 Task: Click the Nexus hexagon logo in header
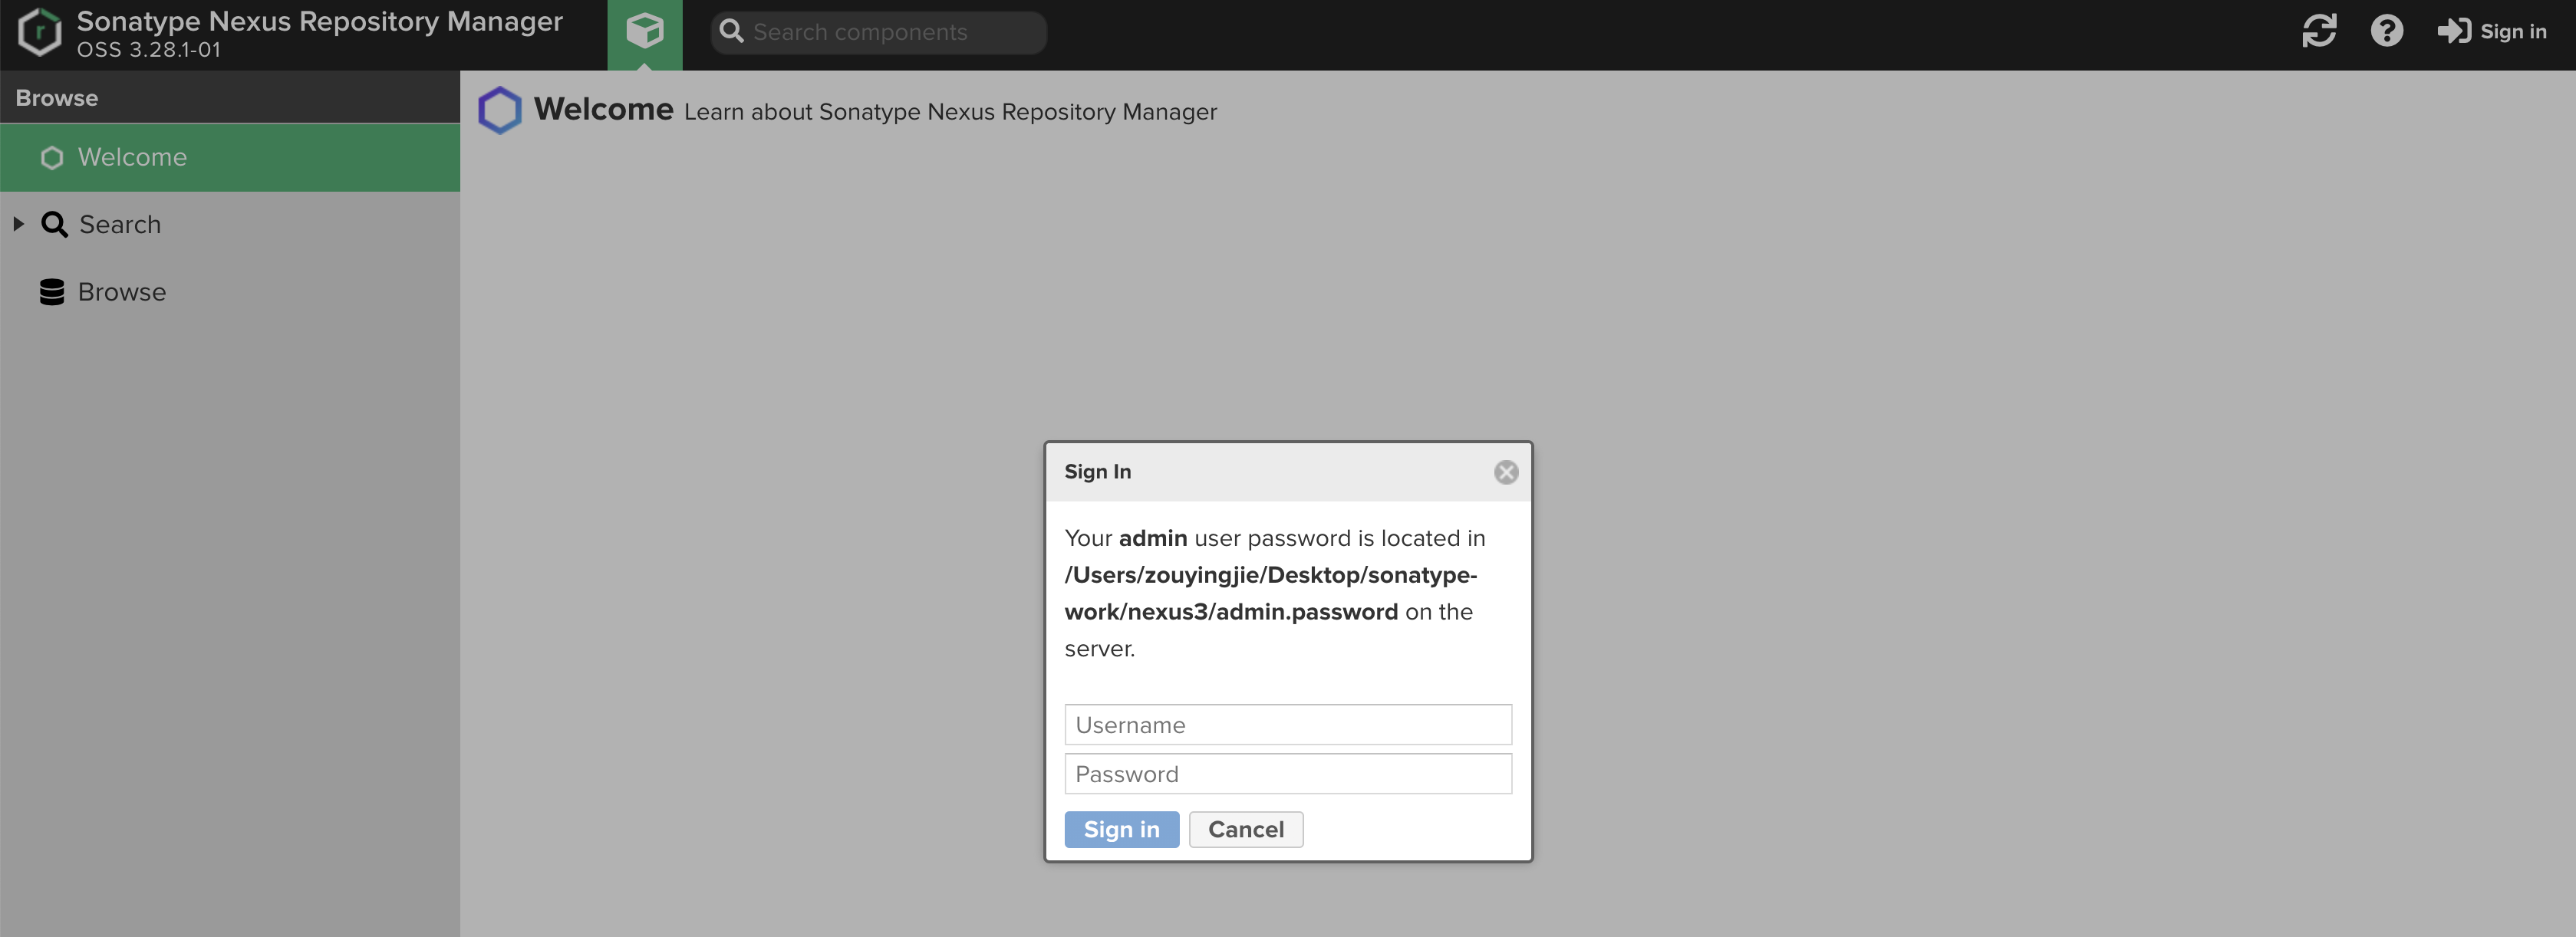tap(39, 32)
